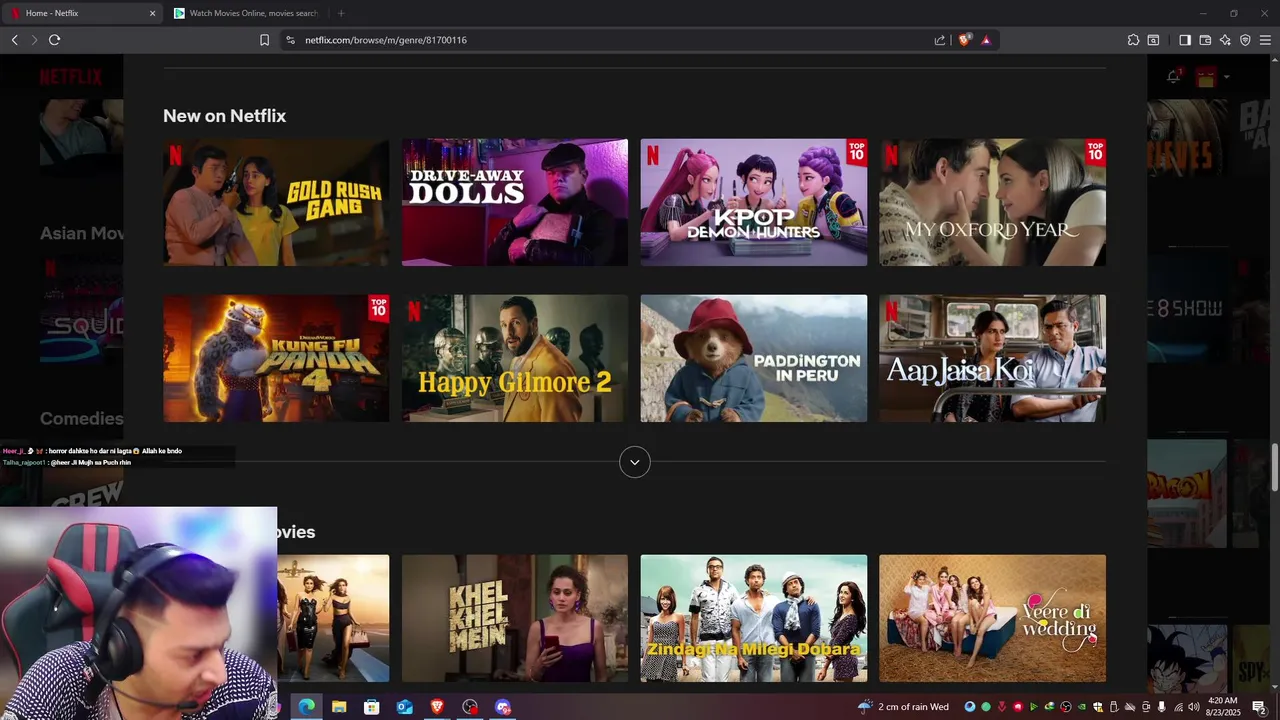Toggle the browser sidebar panel
Viewport: 1280px width, 720px height.
[1185, 40]
